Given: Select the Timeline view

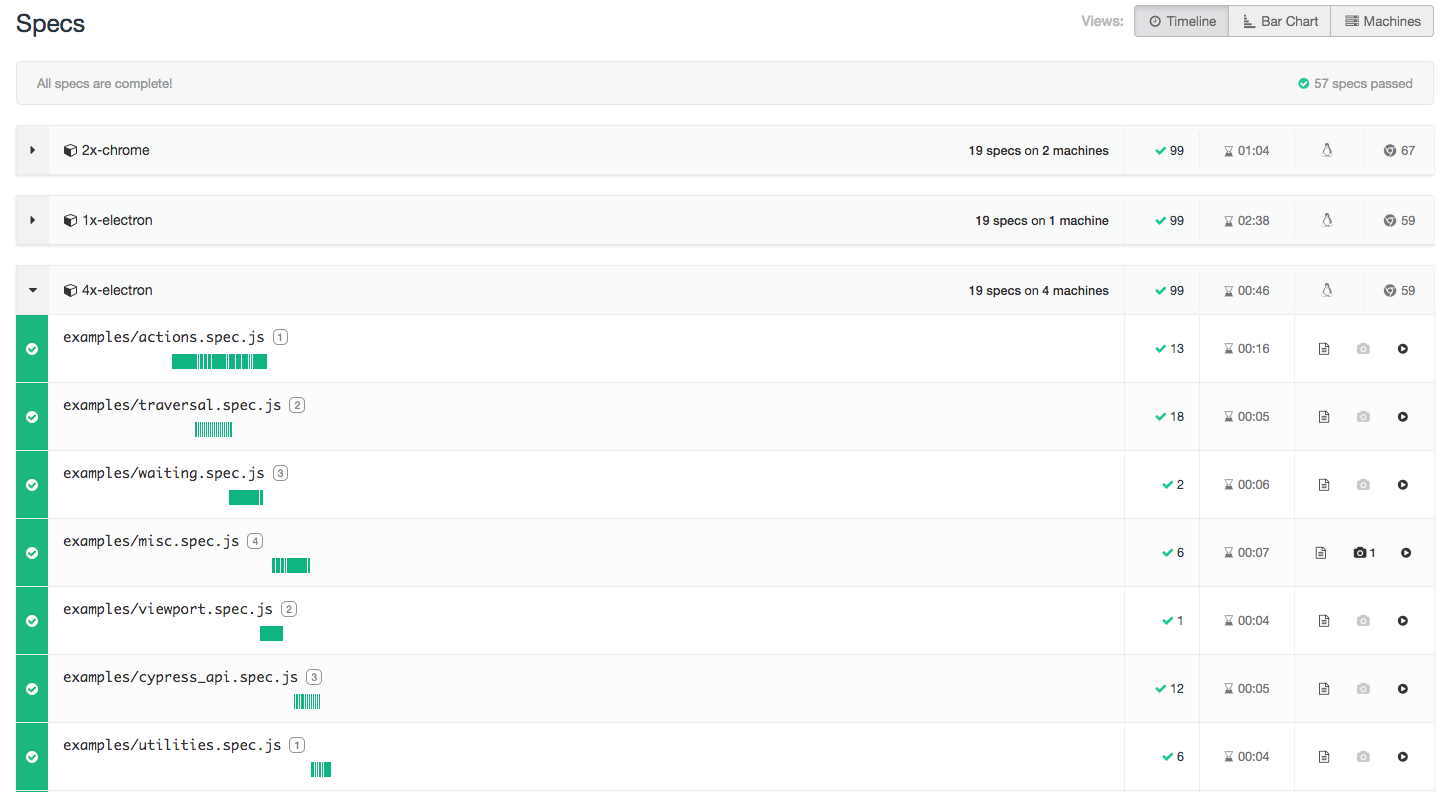Looking at the screenshot, I should [1183, 21].
